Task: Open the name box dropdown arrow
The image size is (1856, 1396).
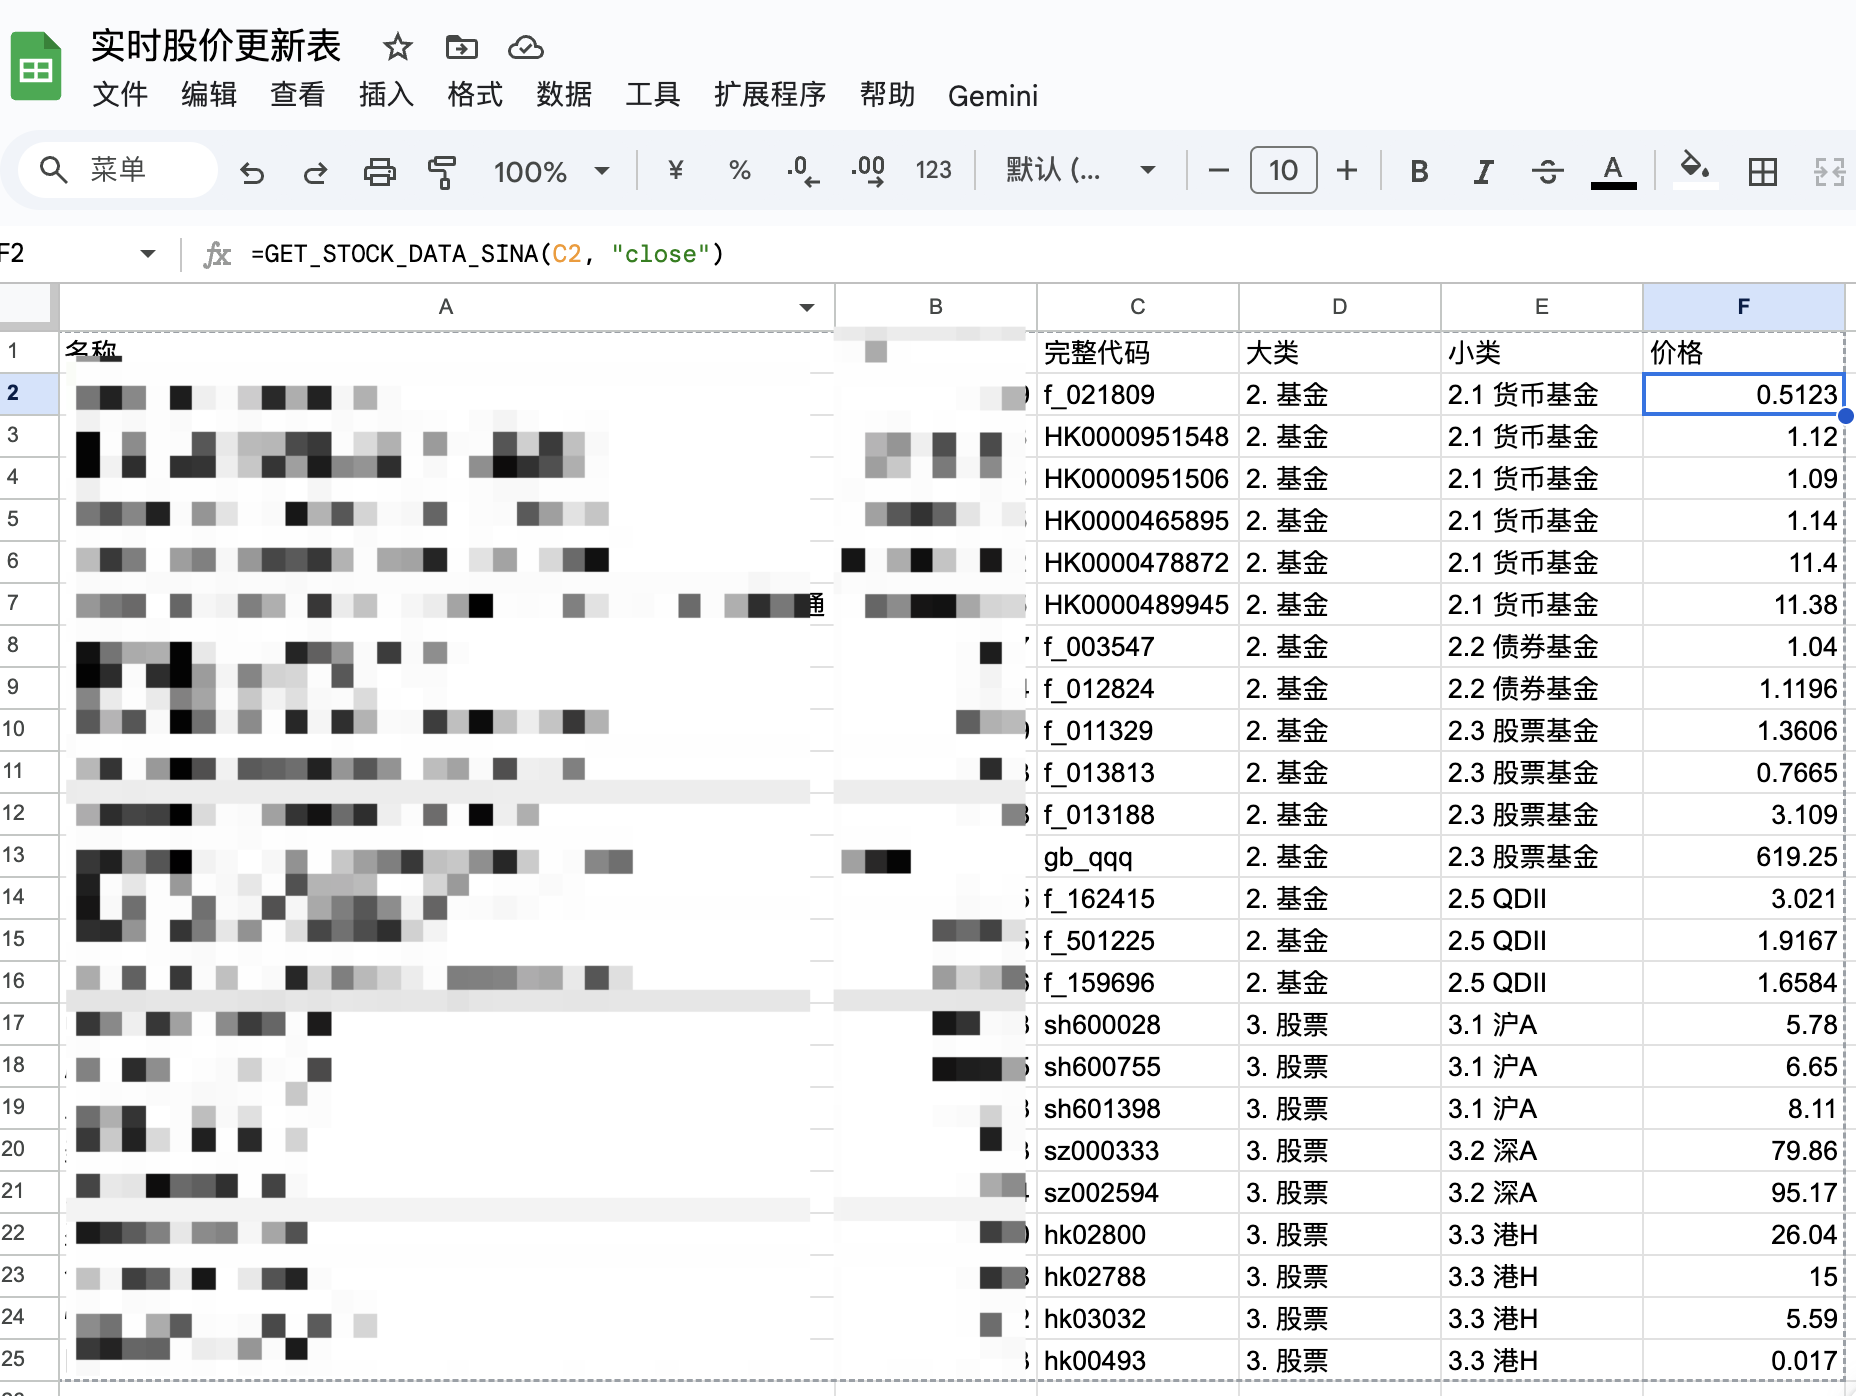Action: (x=148, y=254)
